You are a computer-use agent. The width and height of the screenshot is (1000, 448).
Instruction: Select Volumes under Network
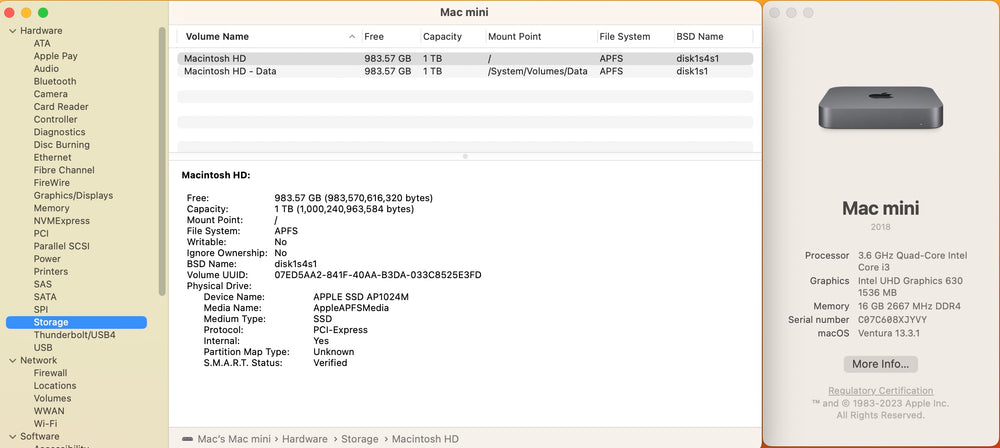coord(52,398)
